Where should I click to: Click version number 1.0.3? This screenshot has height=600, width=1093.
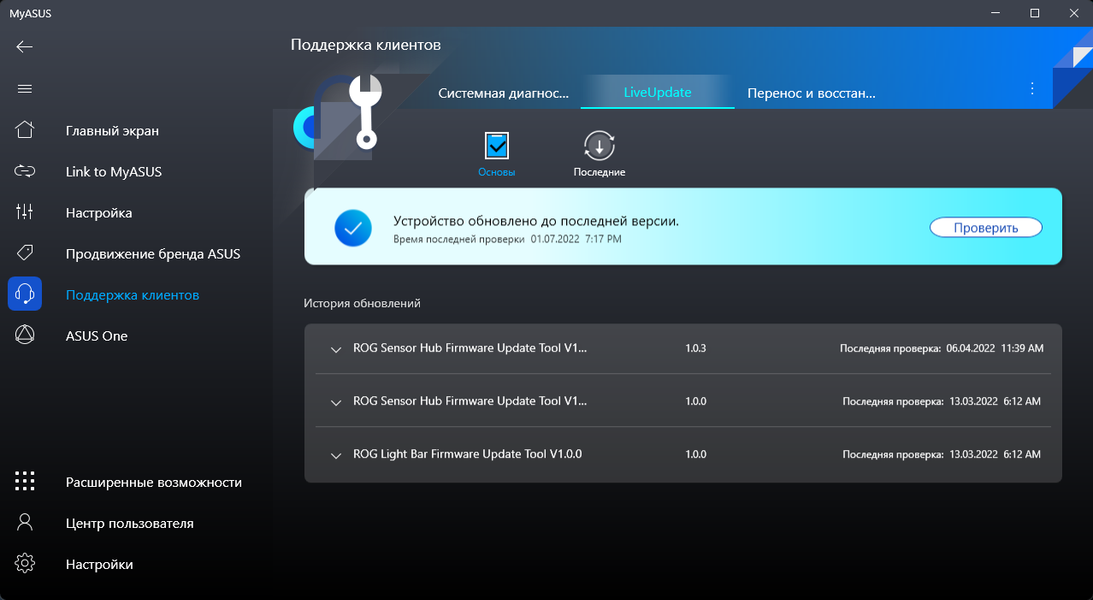(x=696, y=348)
